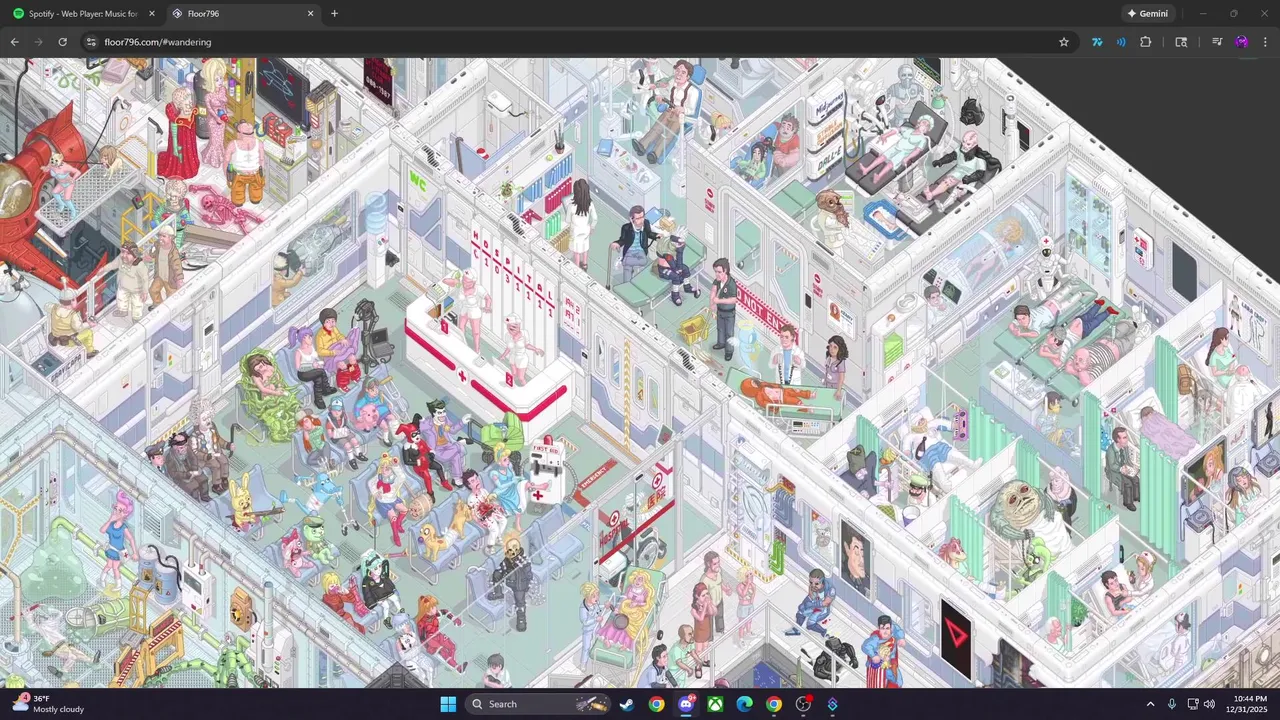Open the Chrome profile avatar
1280x720 pixels.
[x=1241, y=42]
